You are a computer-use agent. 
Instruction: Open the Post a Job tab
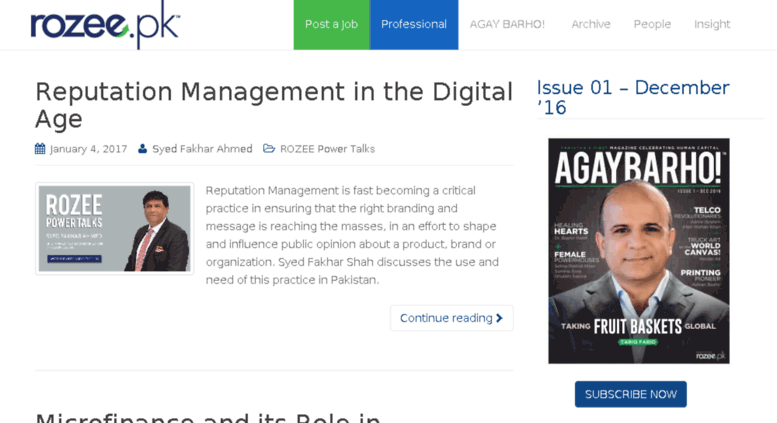click(332, 25)
